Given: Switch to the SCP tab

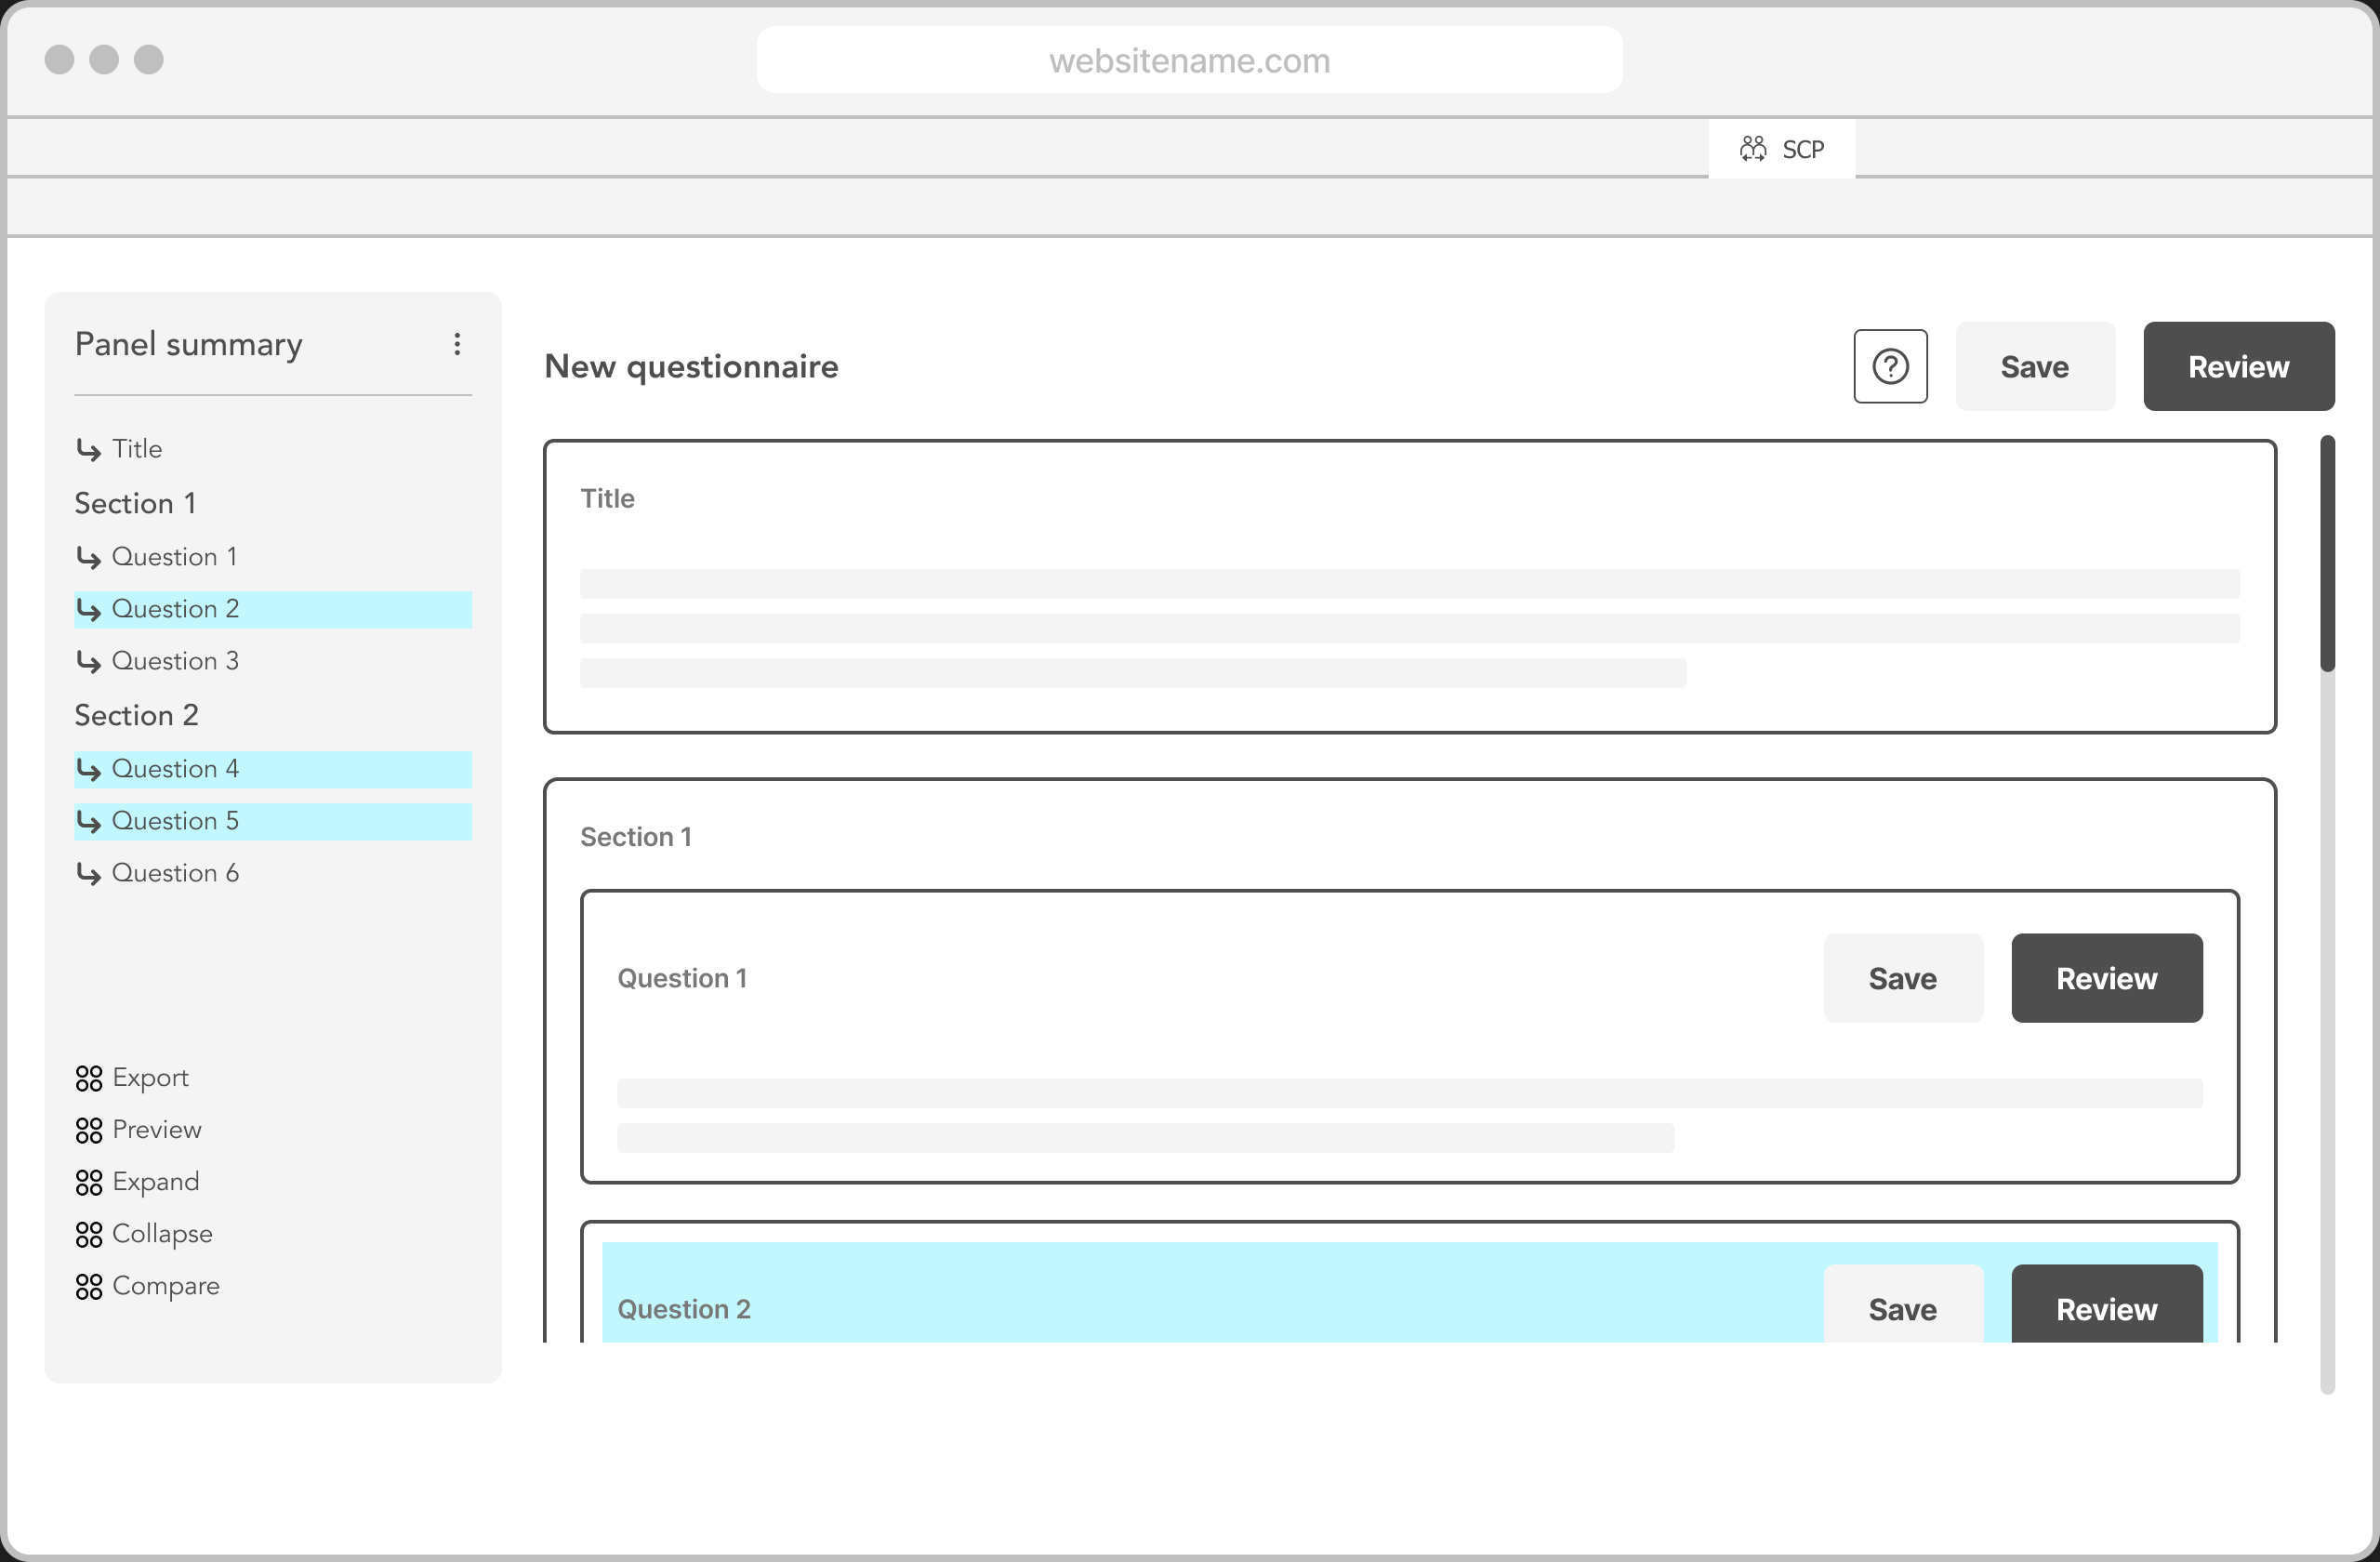Looking at the screenshot, I should (x=1781, y=149).
